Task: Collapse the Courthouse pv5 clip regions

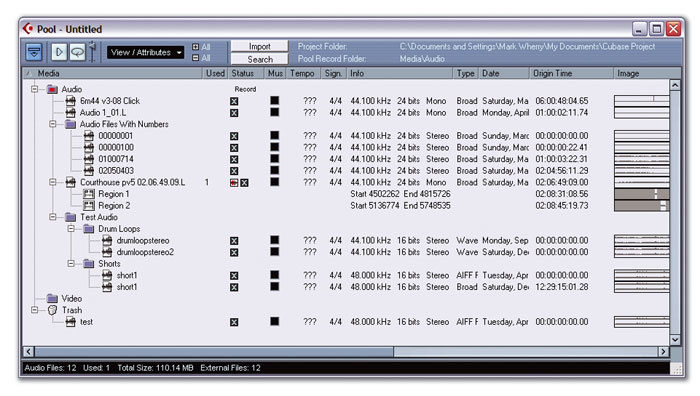Action: coord(53,182)
